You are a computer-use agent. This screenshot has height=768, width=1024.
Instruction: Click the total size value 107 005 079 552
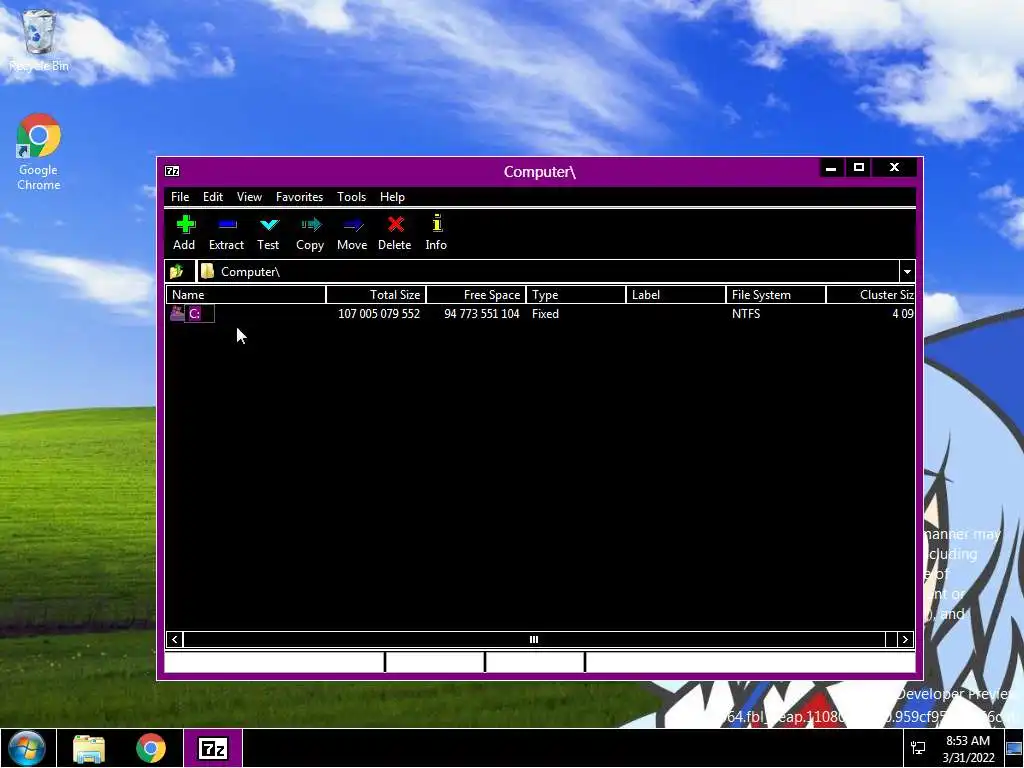click(x=379, y=314)
